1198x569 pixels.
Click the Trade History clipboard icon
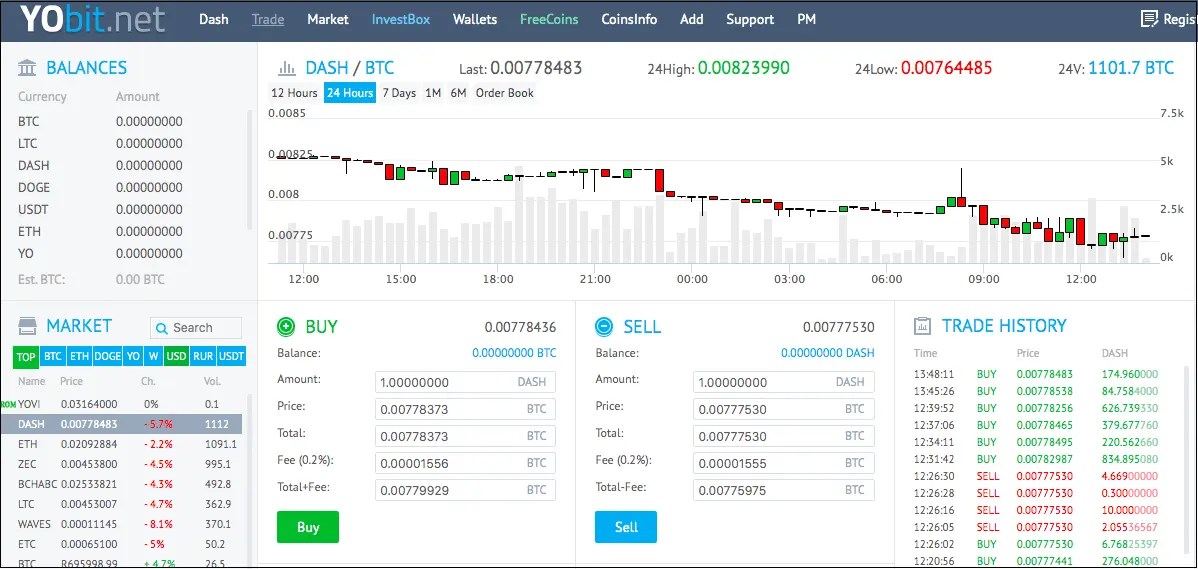pyautogui.click(x=923, y=326)
